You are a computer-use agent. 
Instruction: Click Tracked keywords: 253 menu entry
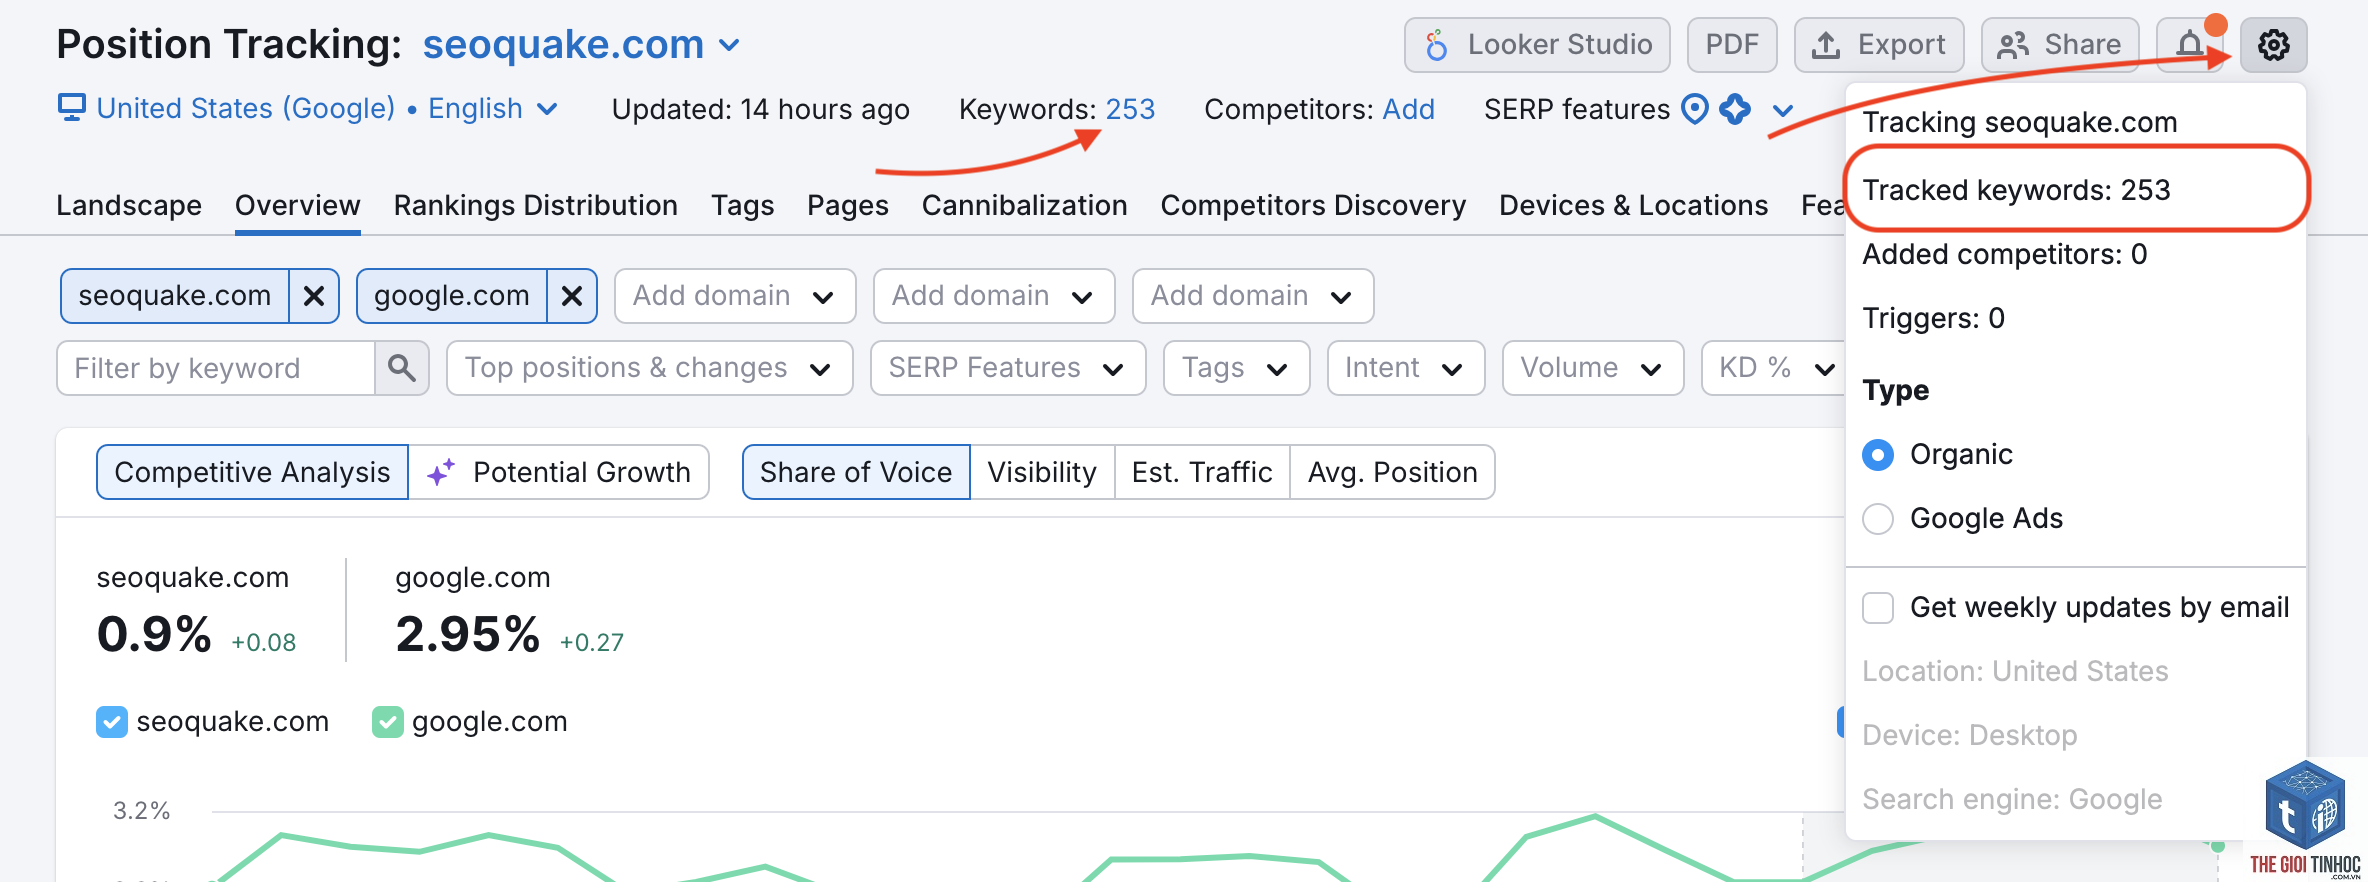pos(2016,190)
